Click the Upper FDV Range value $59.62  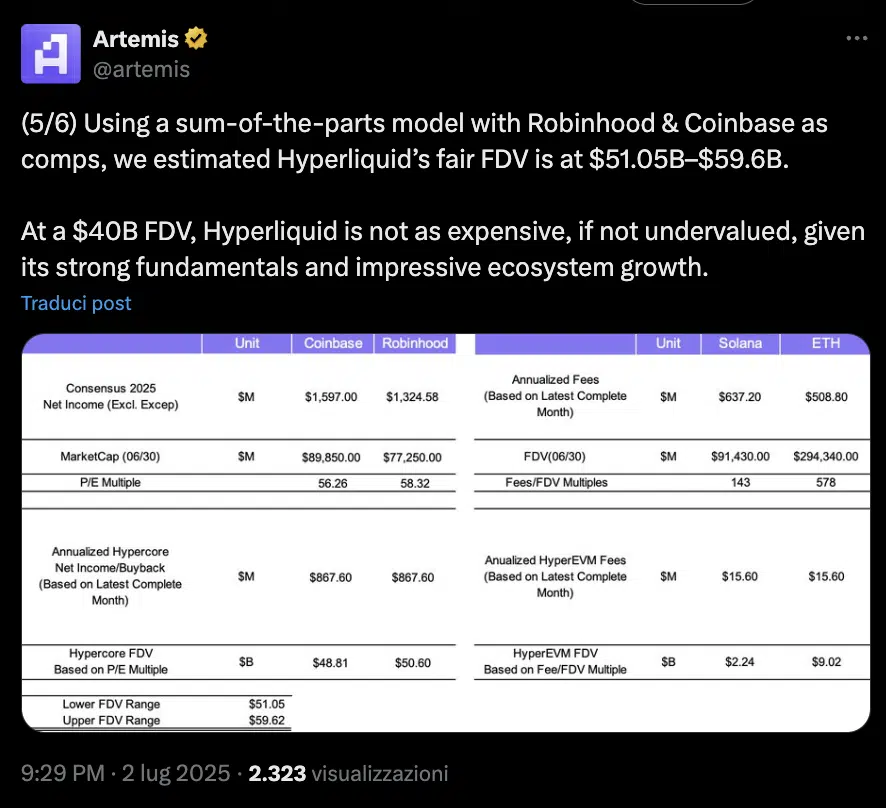tap(265, 719)
